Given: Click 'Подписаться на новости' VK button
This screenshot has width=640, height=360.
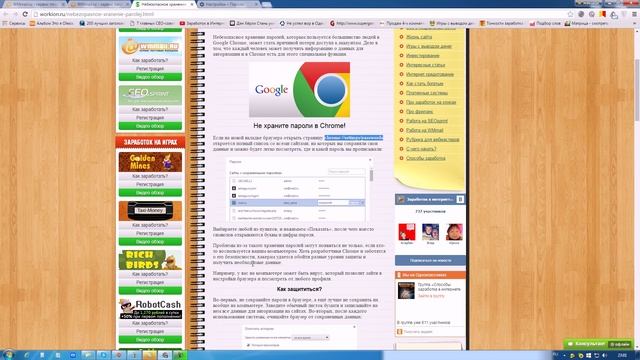Looking at the screenshot, I should (430, 260).
